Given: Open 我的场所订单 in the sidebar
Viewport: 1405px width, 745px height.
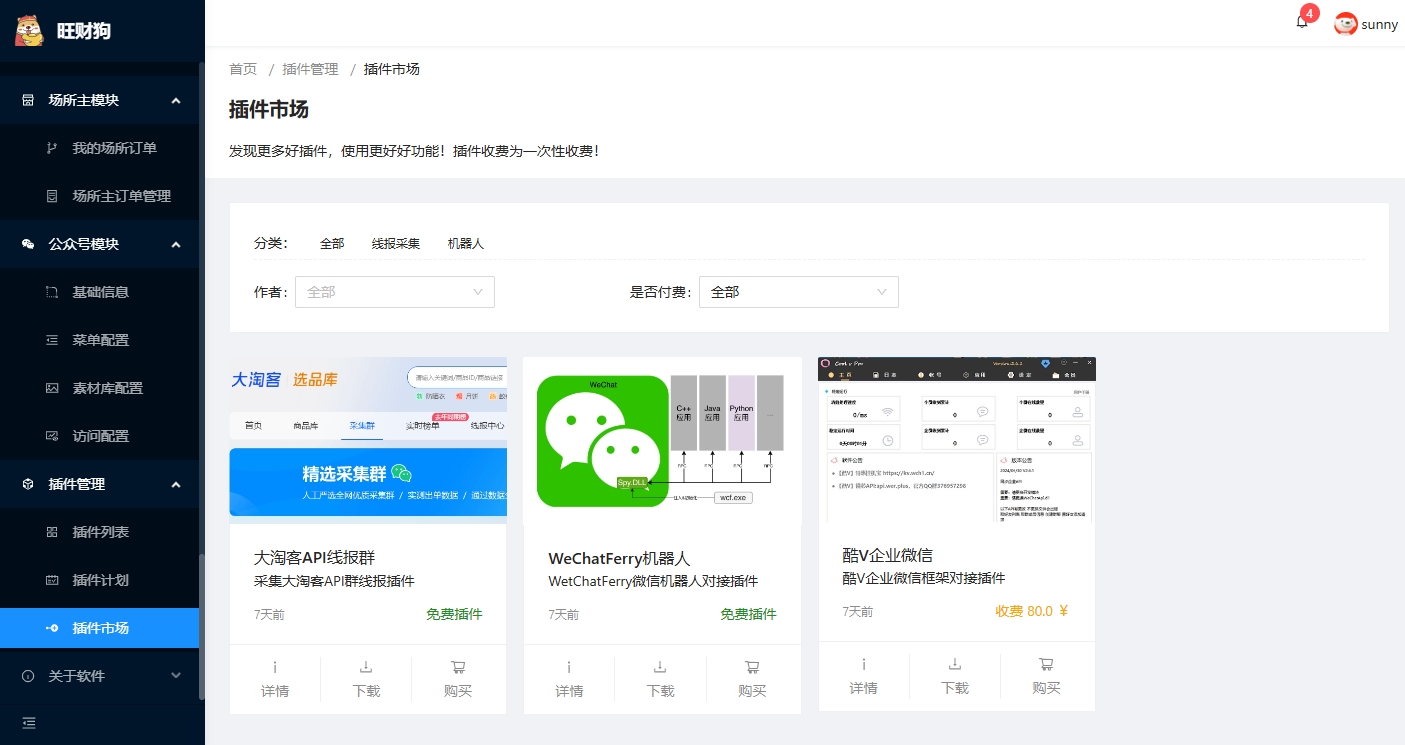Looking at the screenshot, I should 114,148.
